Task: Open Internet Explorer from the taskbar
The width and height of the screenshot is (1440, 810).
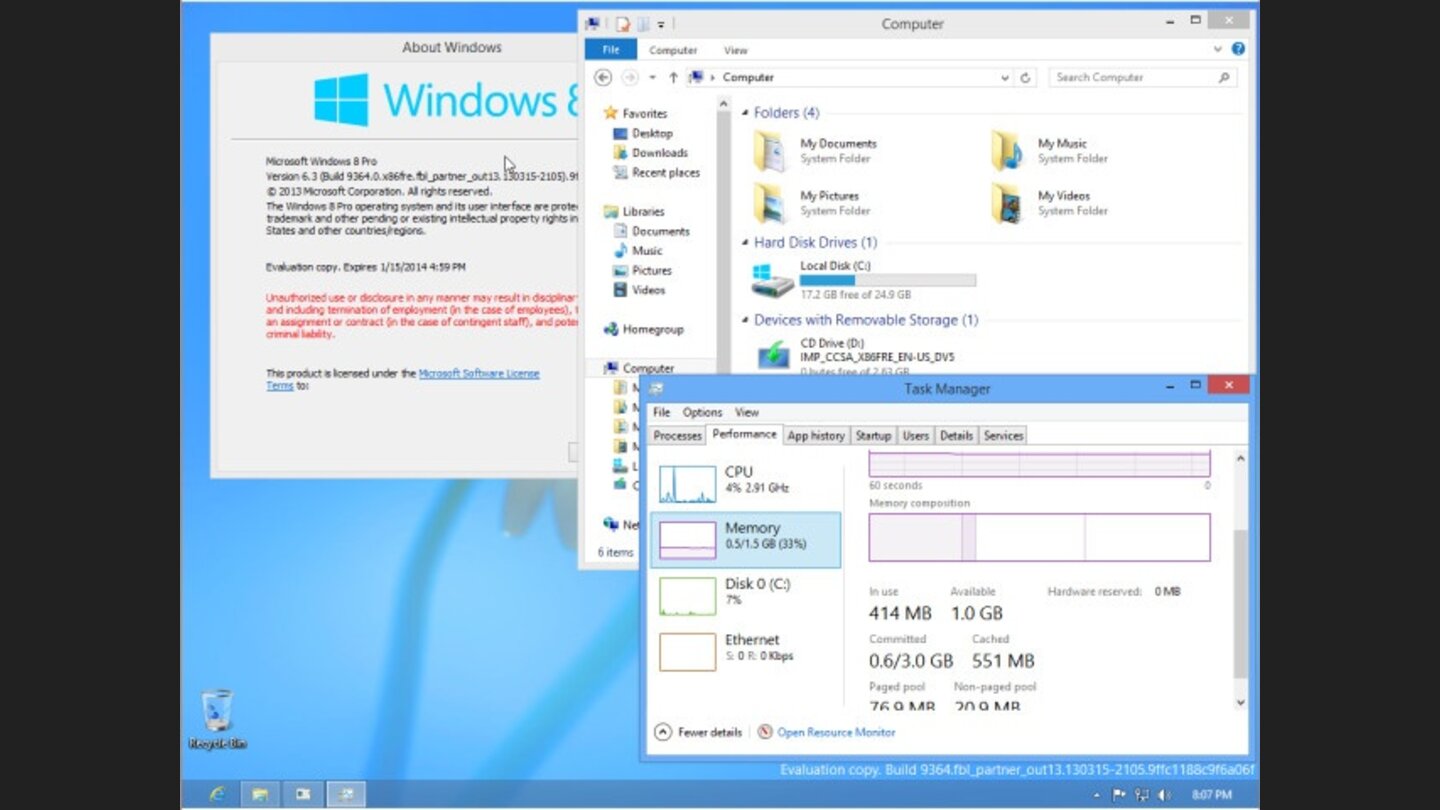Action: tap(218, 793)
